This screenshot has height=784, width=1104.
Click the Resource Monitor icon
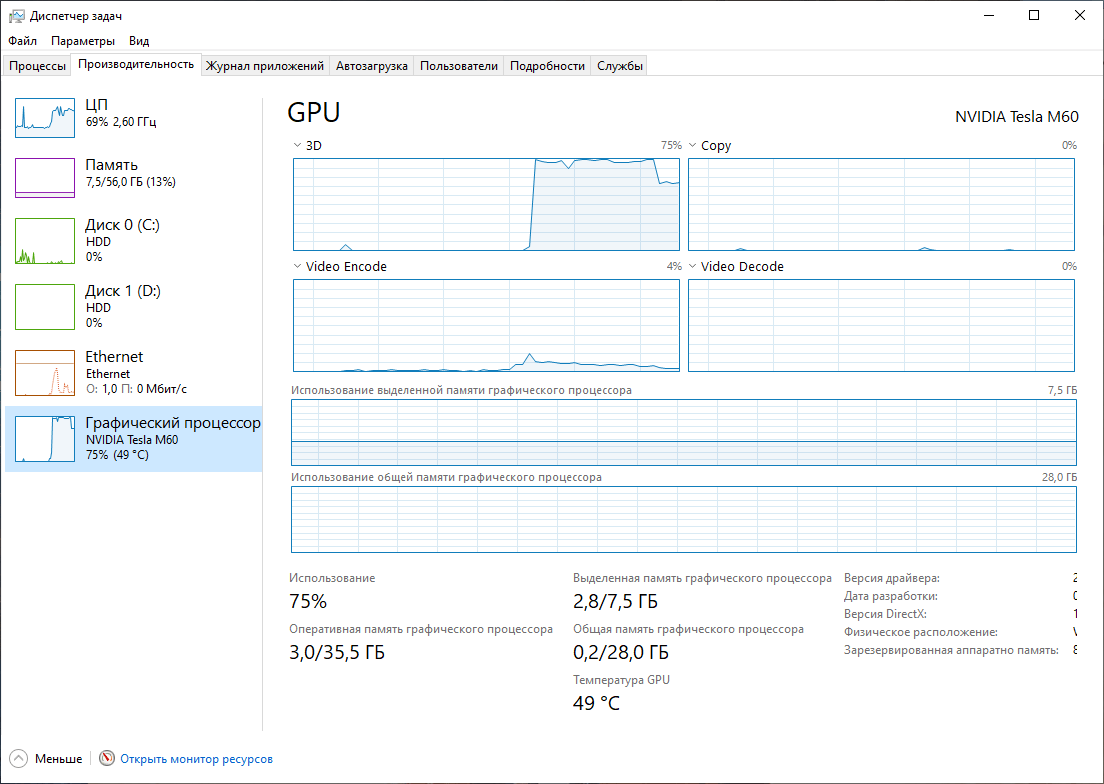107,759
